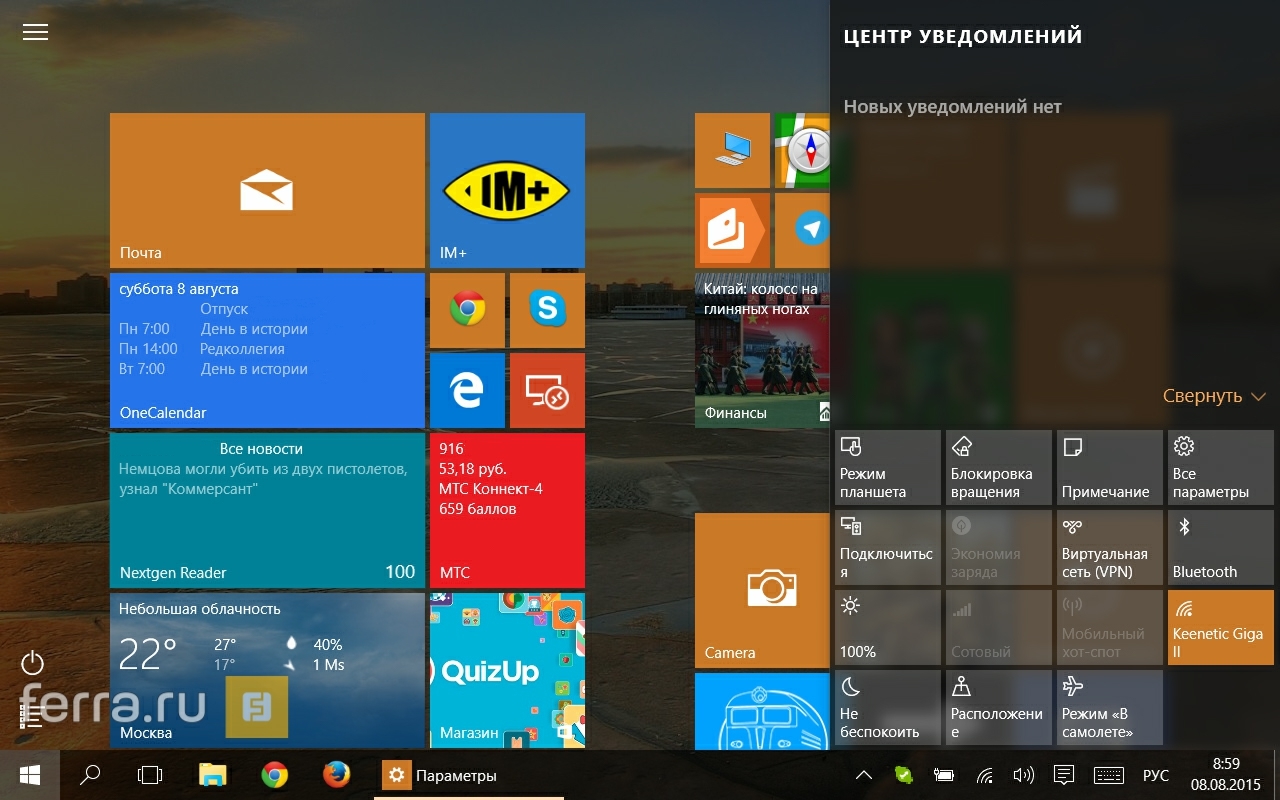Open the Skype tile

(547, 310)
